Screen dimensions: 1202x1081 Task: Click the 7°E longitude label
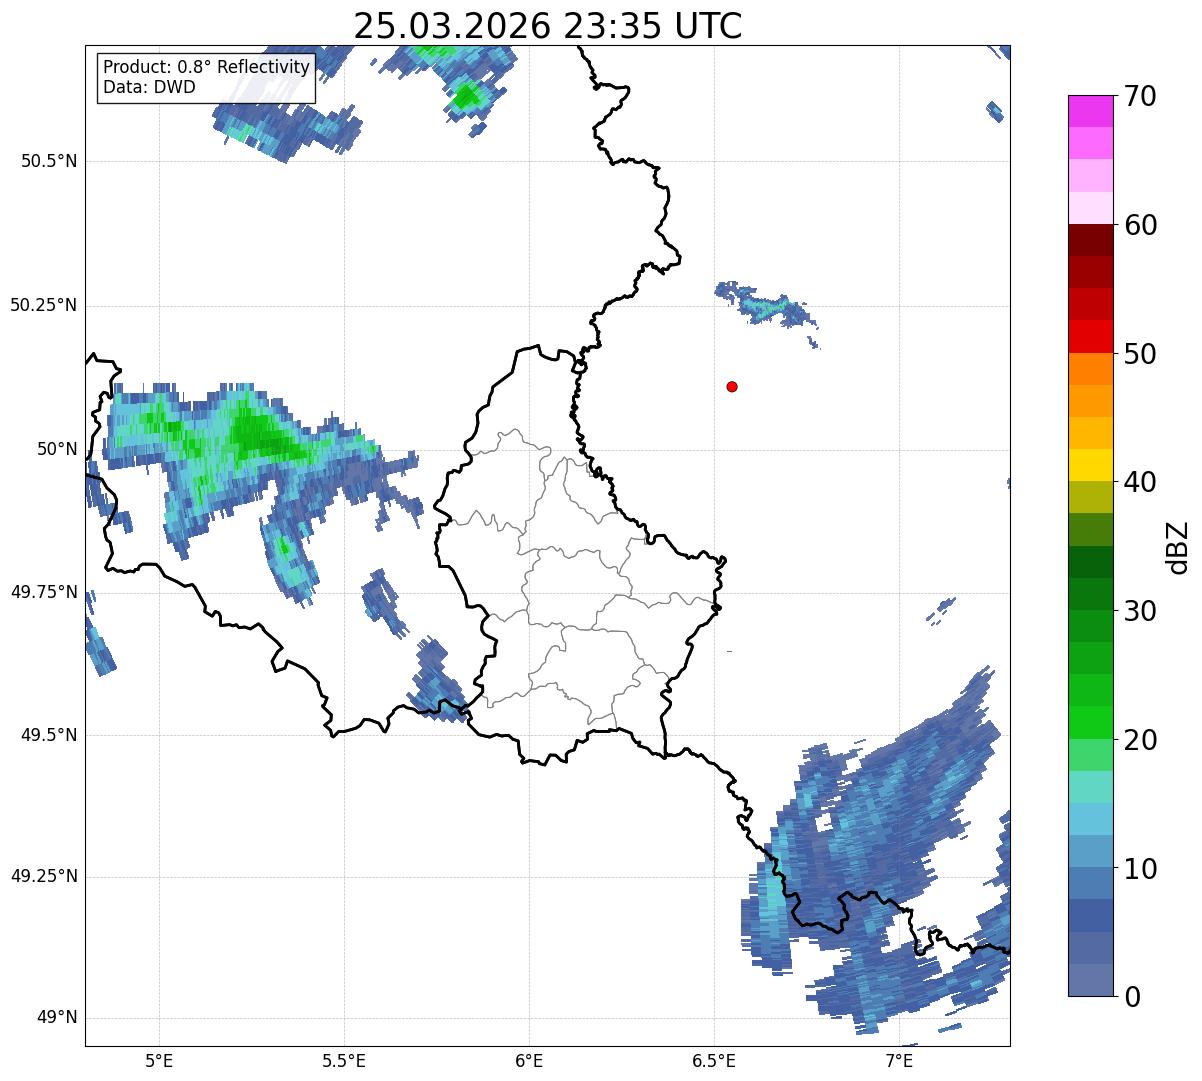click(x=899, y=1060)
